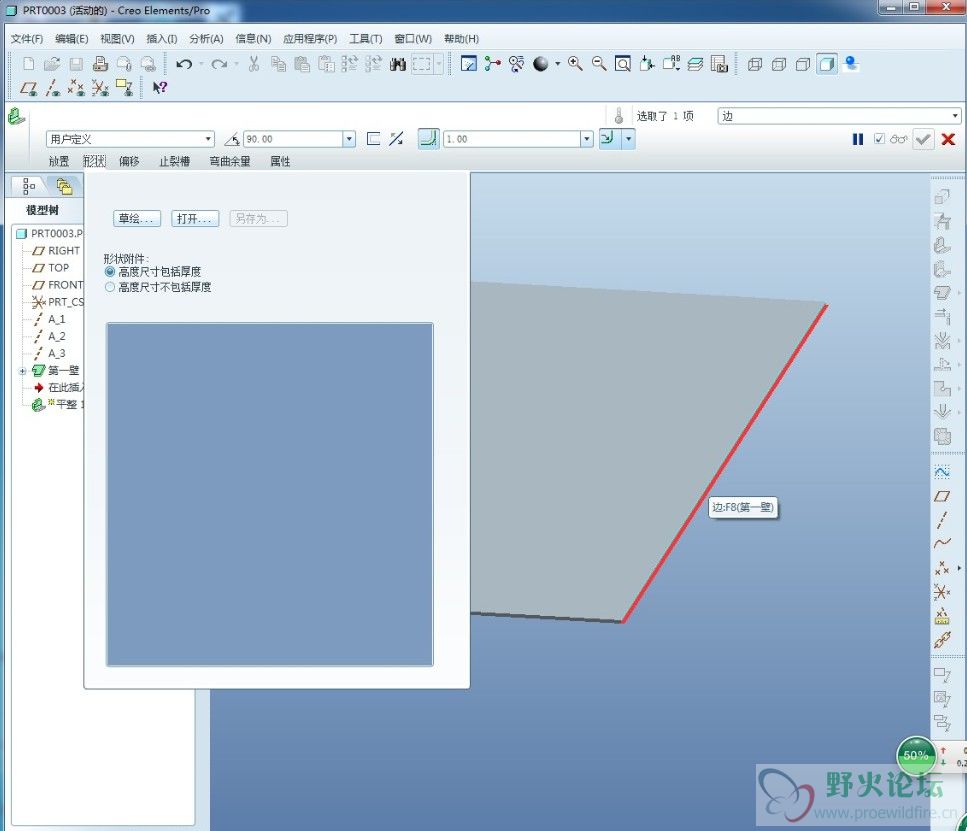The width and height of the screenshot is (967, 831).
Task: Click the What's This help cursor icon
Action: tap(160, 88)
